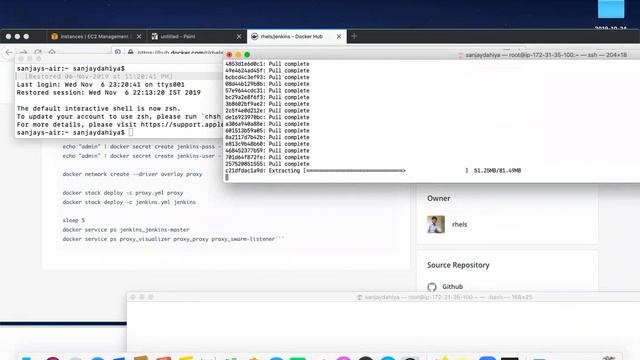Open the Github source repository link

(x=452, y=287)
